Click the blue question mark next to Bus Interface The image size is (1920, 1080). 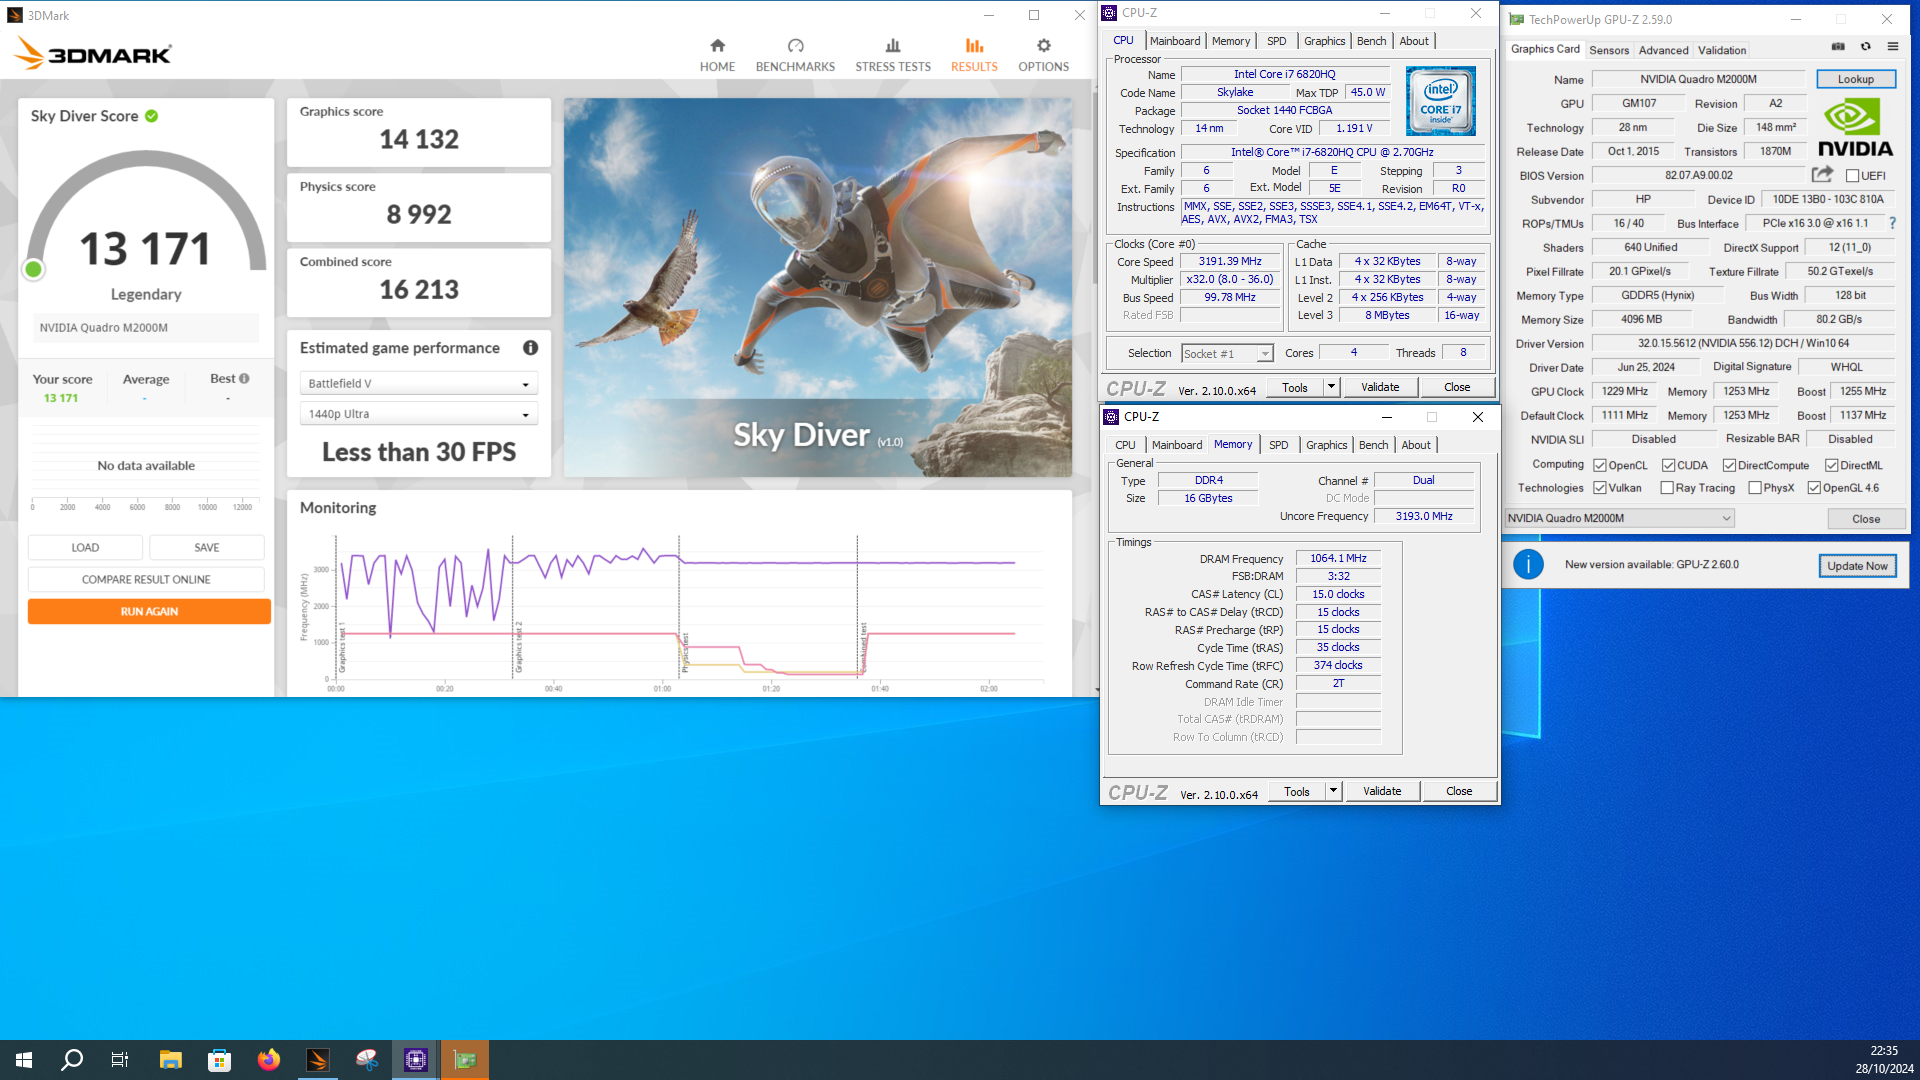coord(1892,223)
